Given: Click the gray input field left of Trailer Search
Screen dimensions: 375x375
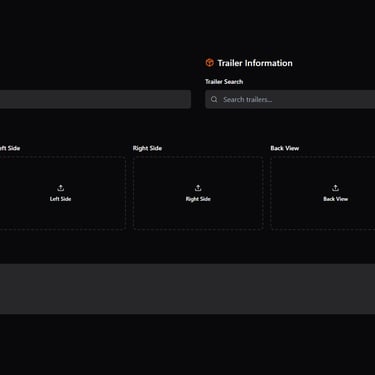Looking at the screenshot, I should (x=95, y=99).
